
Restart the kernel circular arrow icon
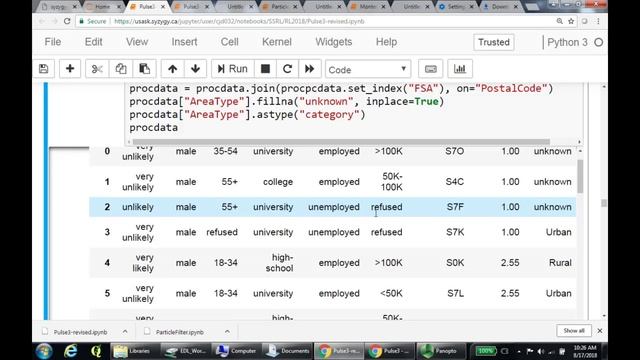click(287, 69)
